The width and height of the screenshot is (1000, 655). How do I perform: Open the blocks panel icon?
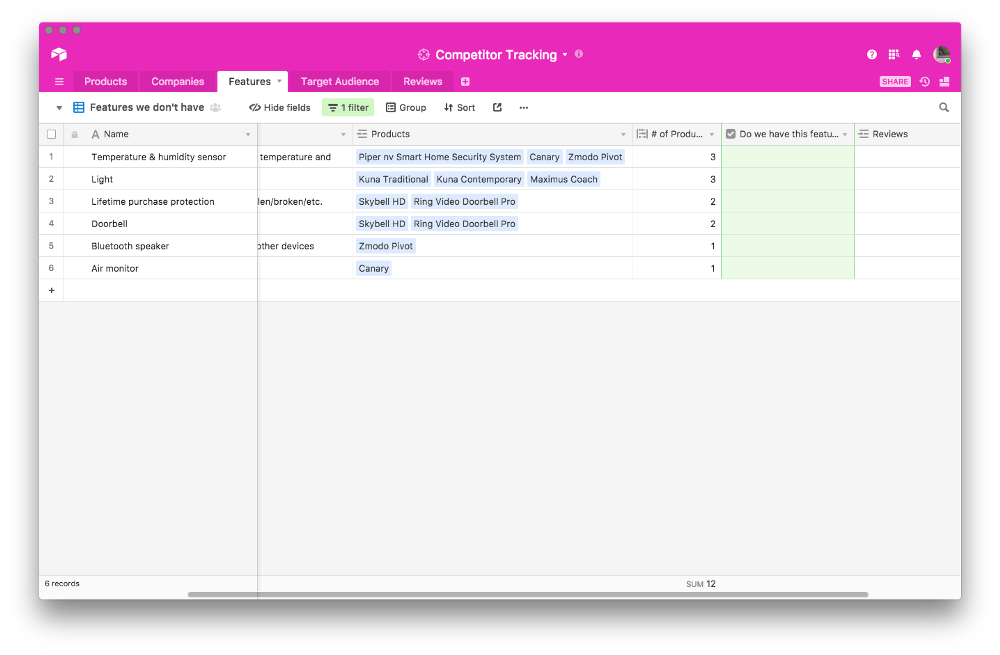coord(945,82)
